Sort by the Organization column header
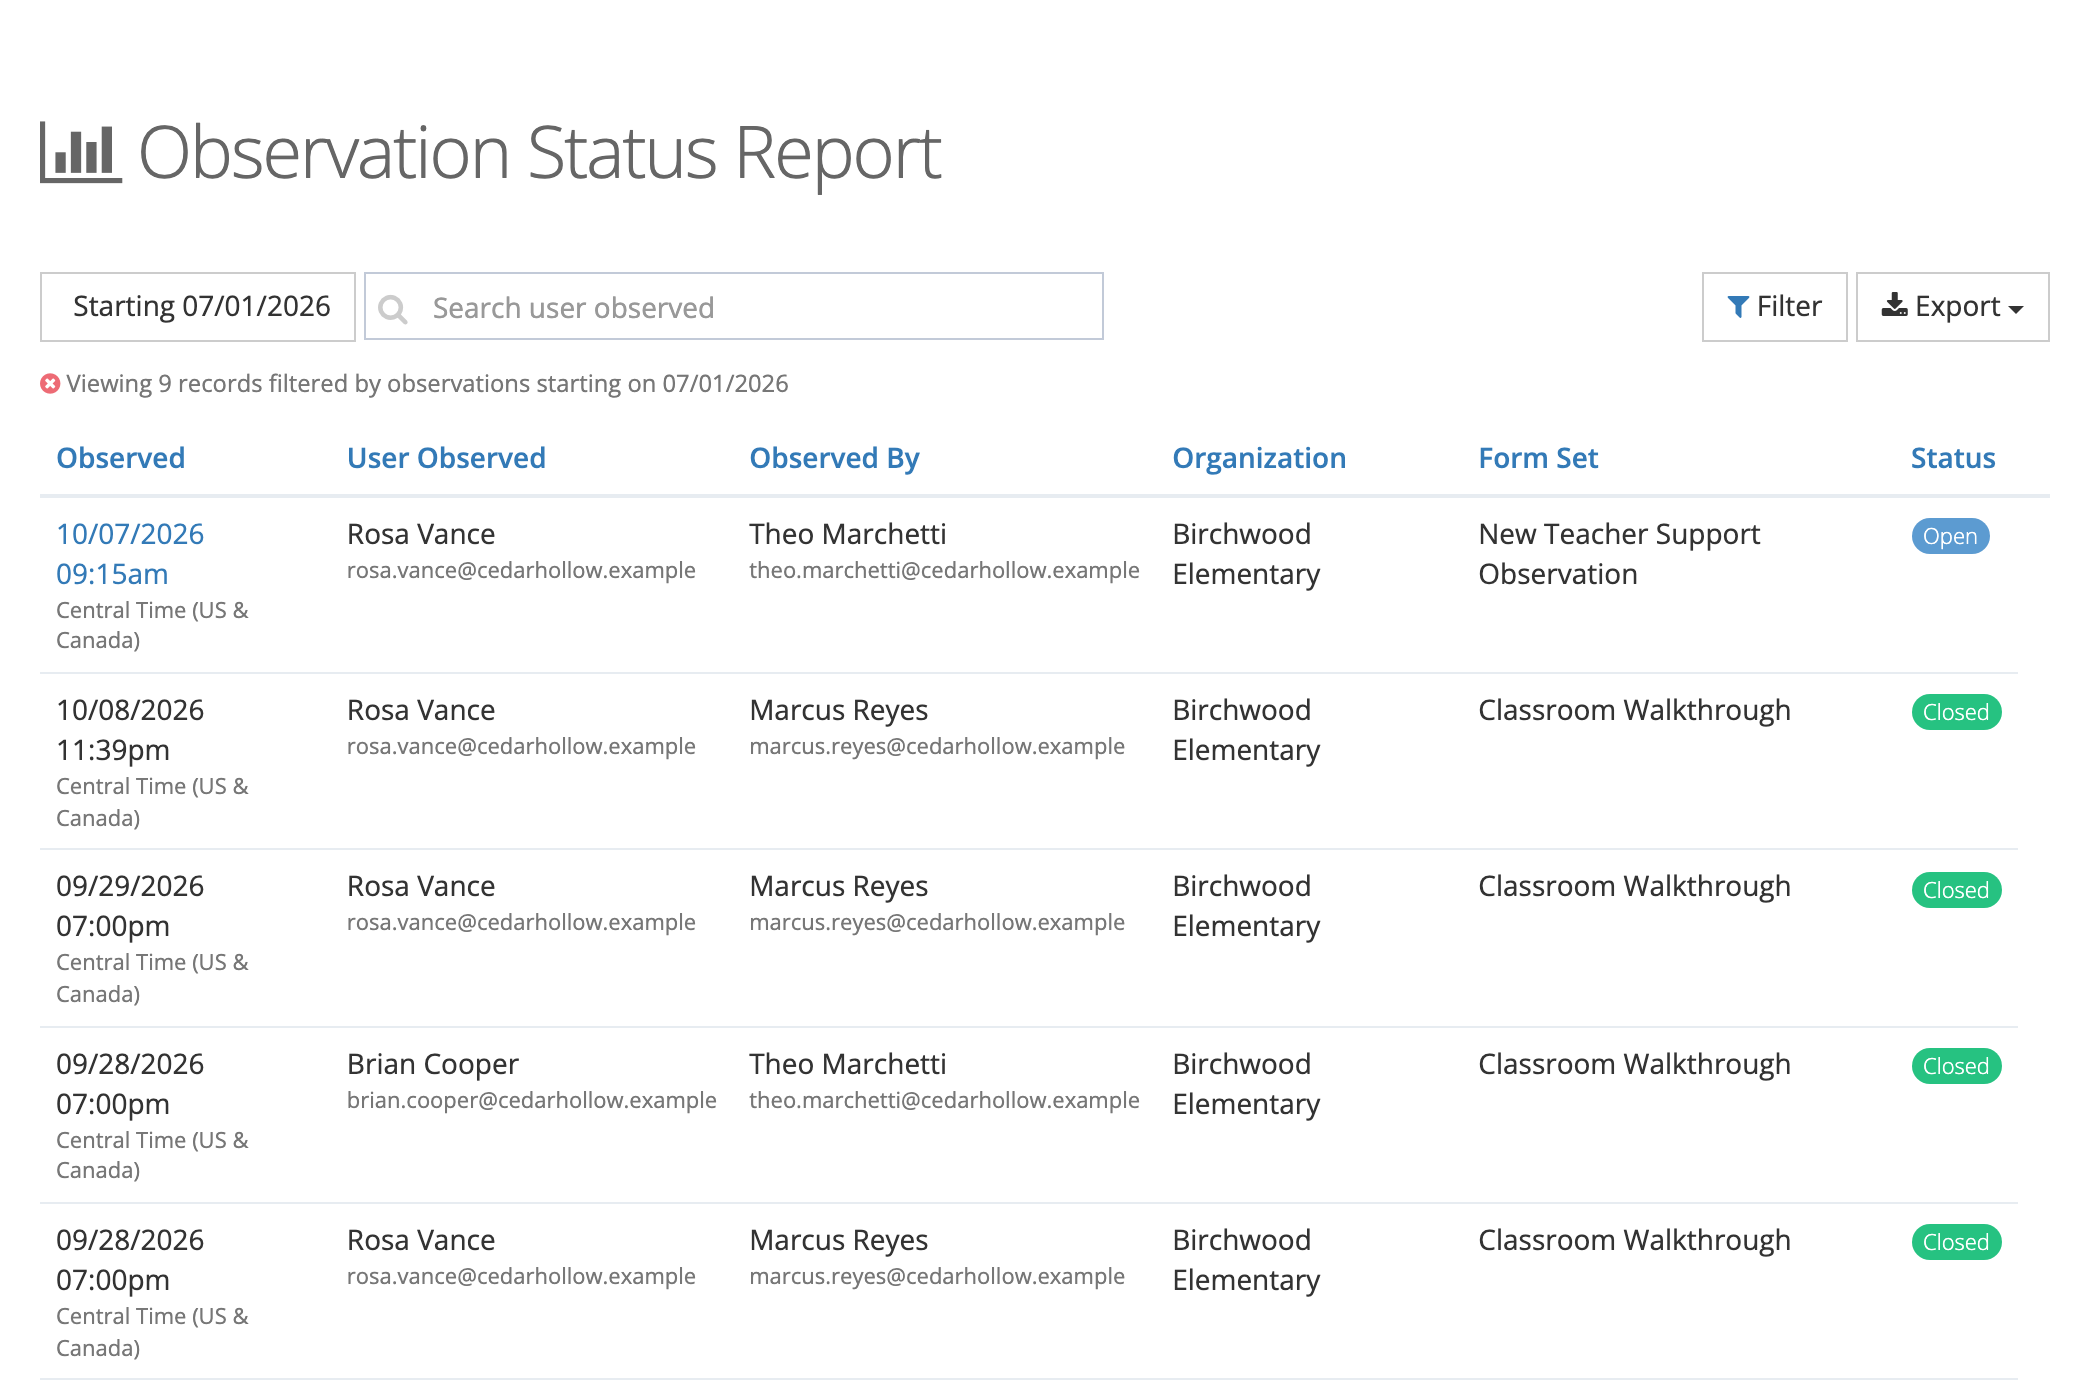 [1259, 458]
